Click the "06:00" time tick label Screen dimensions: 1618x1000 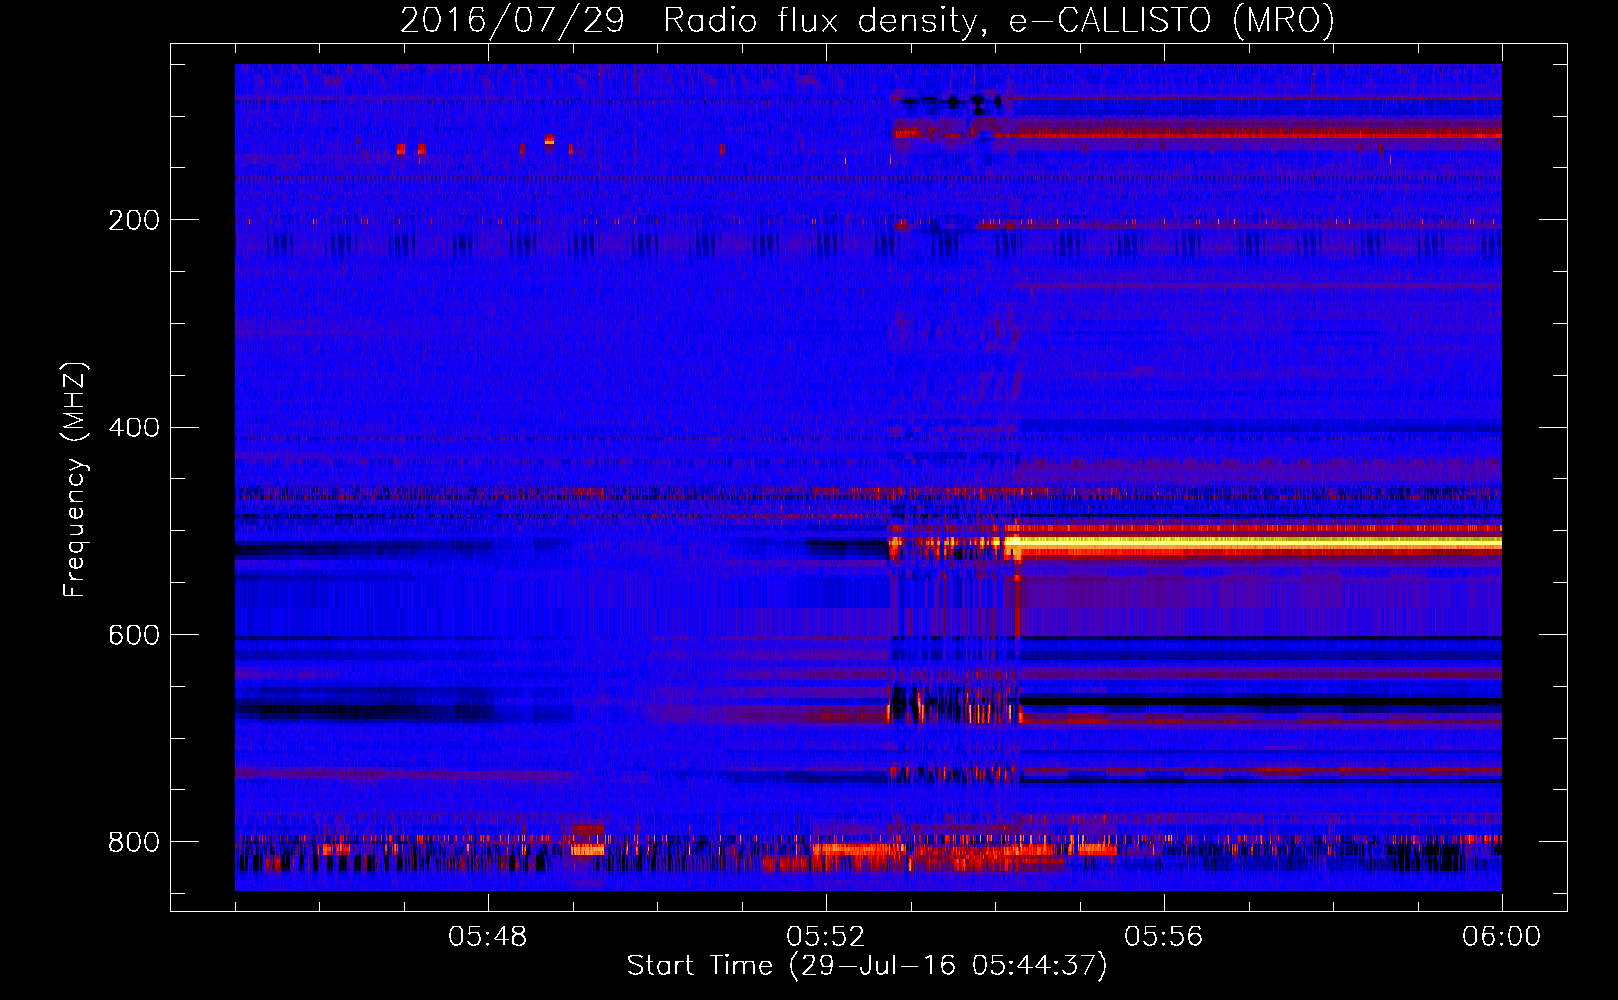tap(1501, 937)
